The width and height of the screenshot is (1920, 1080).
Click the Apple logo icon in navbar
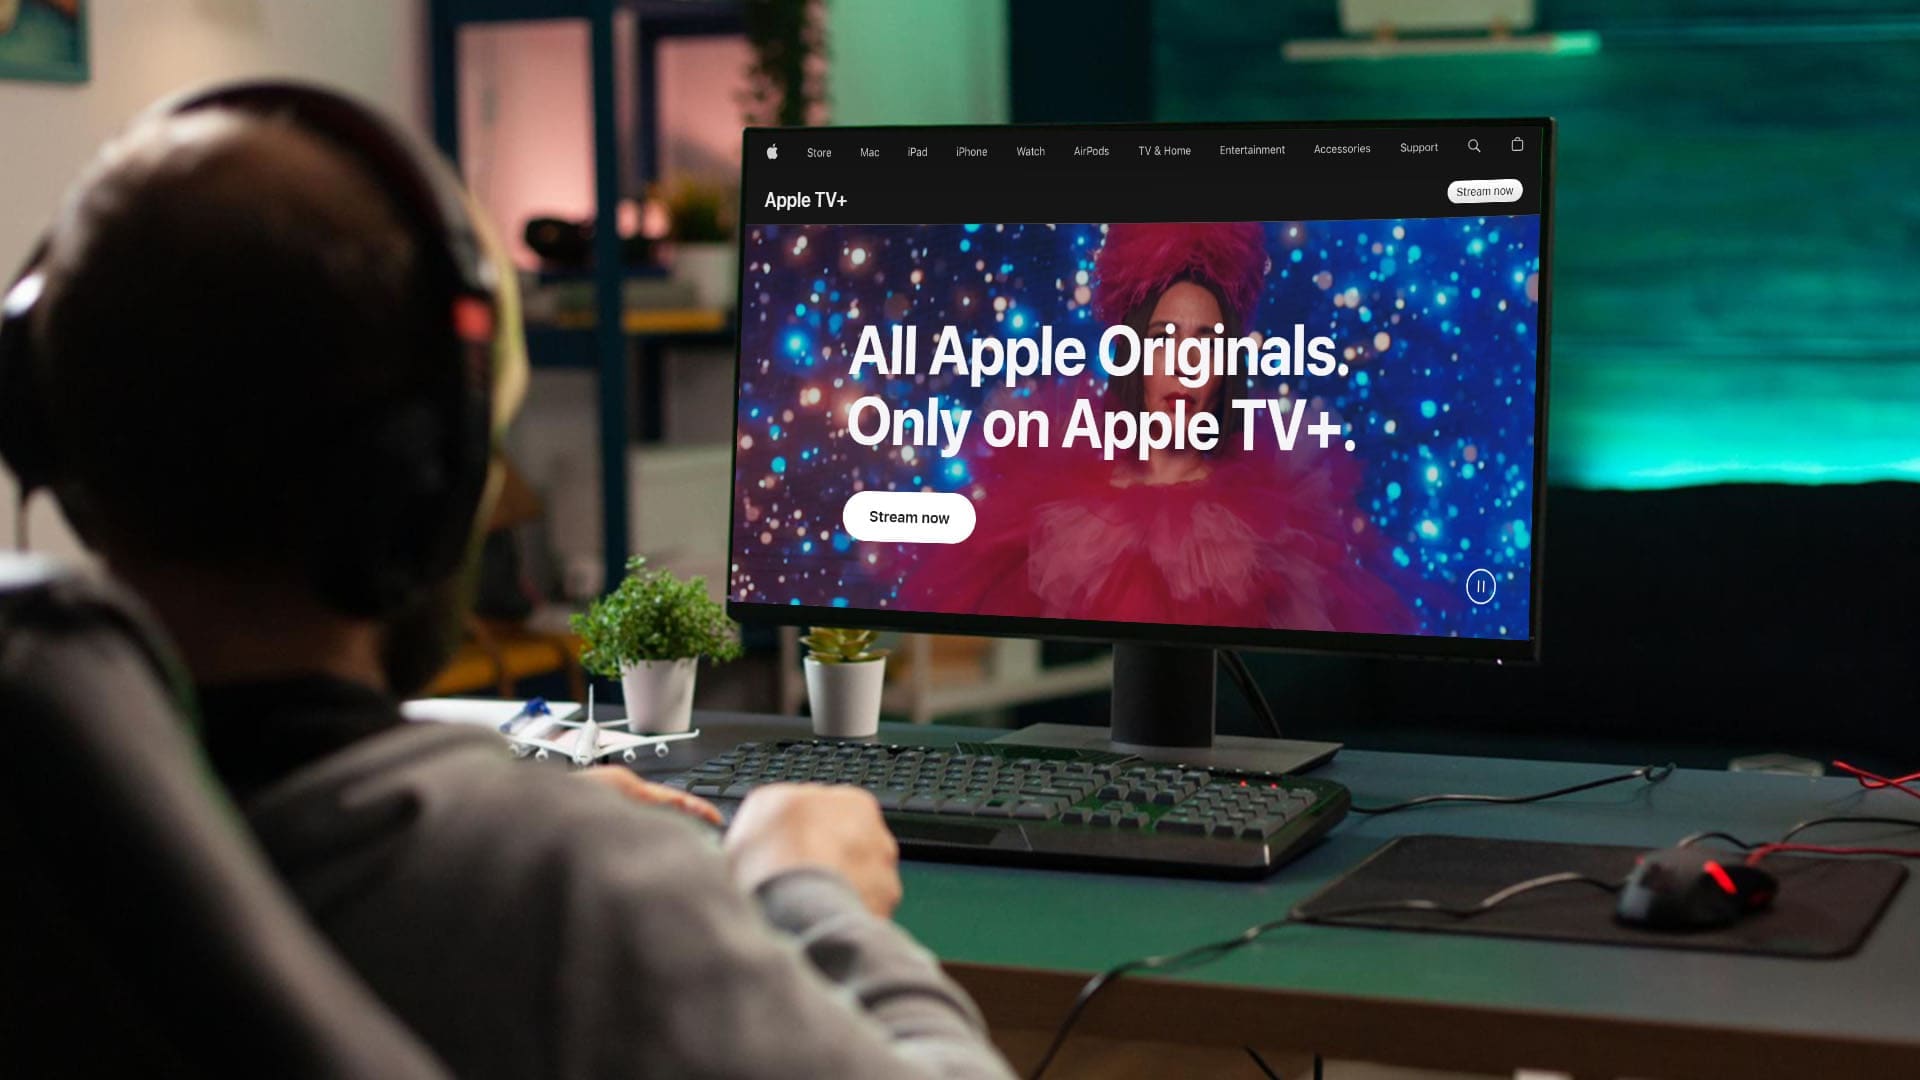tap(773, 150)
